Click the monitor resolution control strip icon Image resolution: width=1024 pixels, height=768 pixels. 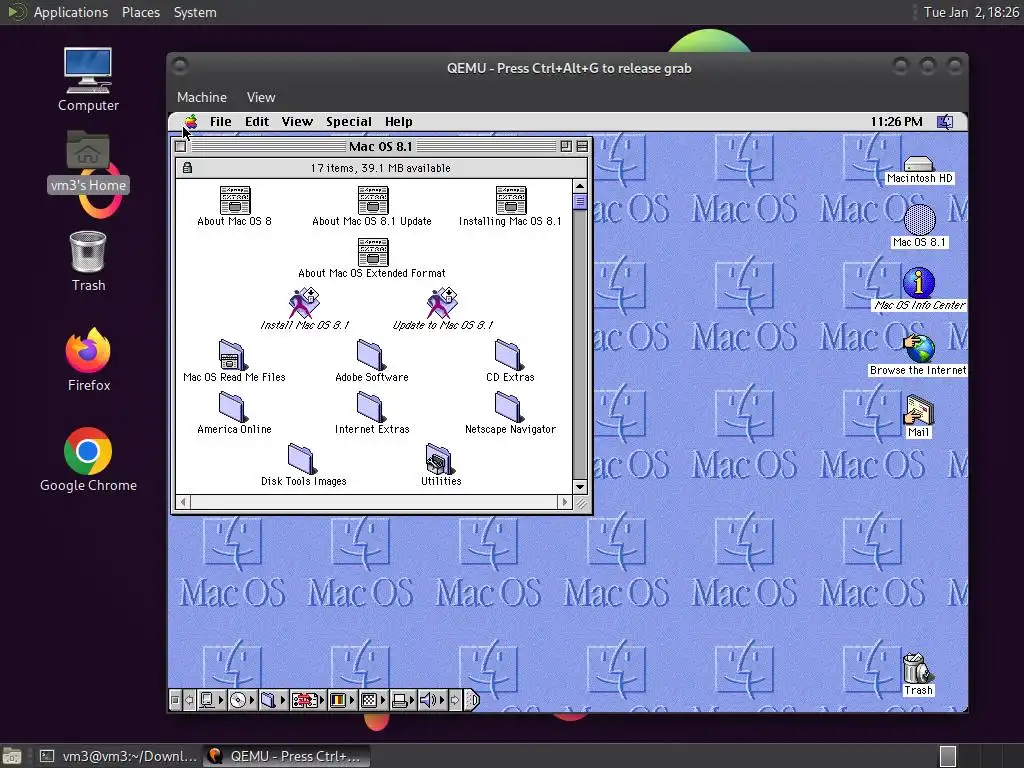click(x=369, y=701)
